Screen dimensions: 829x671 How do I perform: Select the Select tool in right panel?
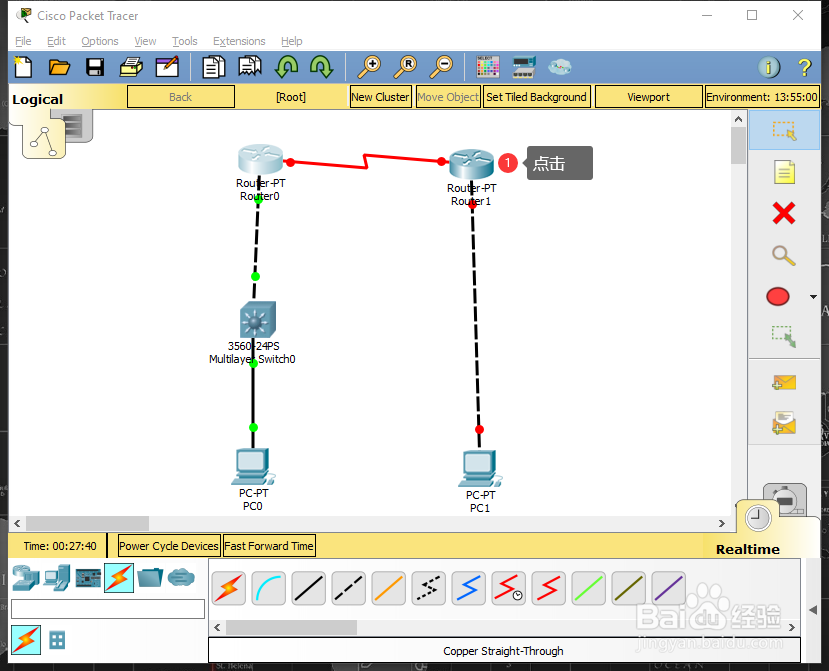tap(784, 131)
